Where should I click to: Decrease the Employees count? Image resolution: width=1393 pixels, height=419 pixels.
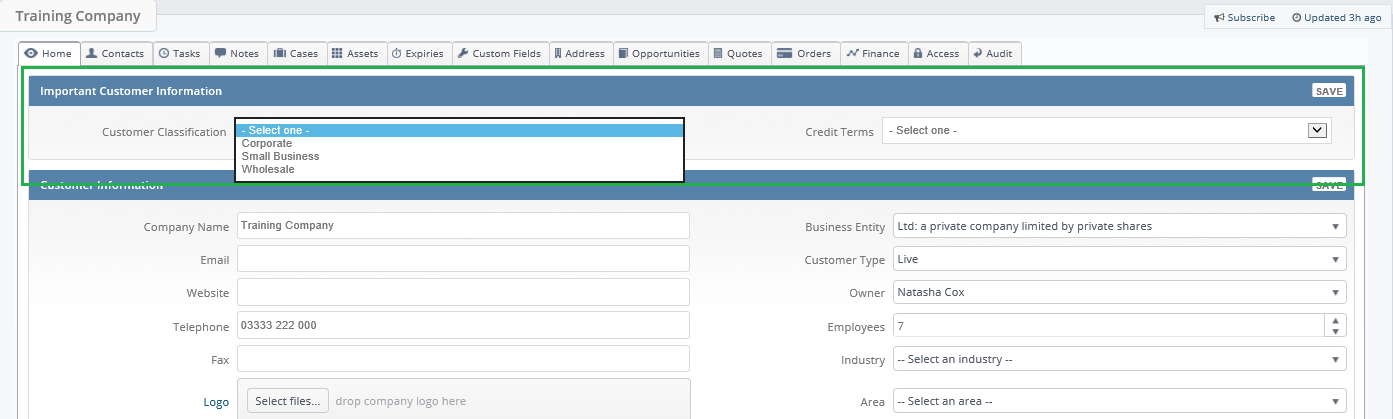1335,332
